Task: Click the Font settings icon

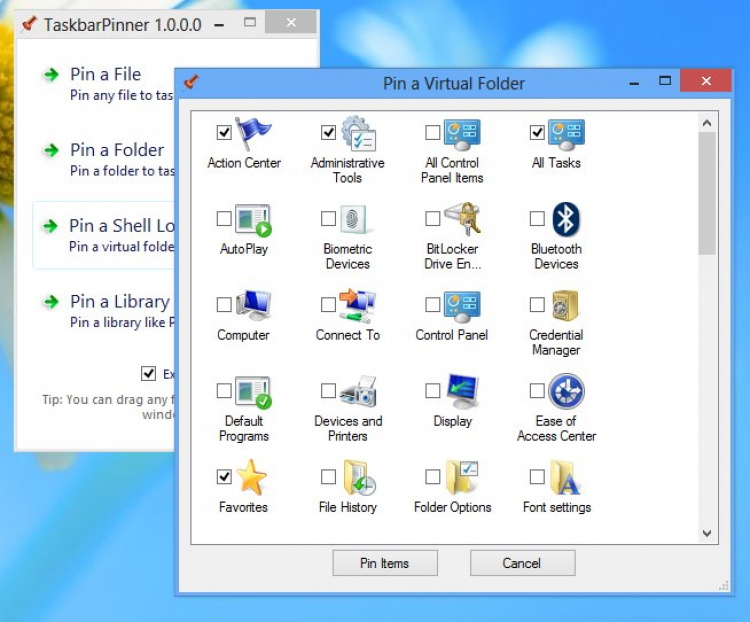Action: (565, 477)
